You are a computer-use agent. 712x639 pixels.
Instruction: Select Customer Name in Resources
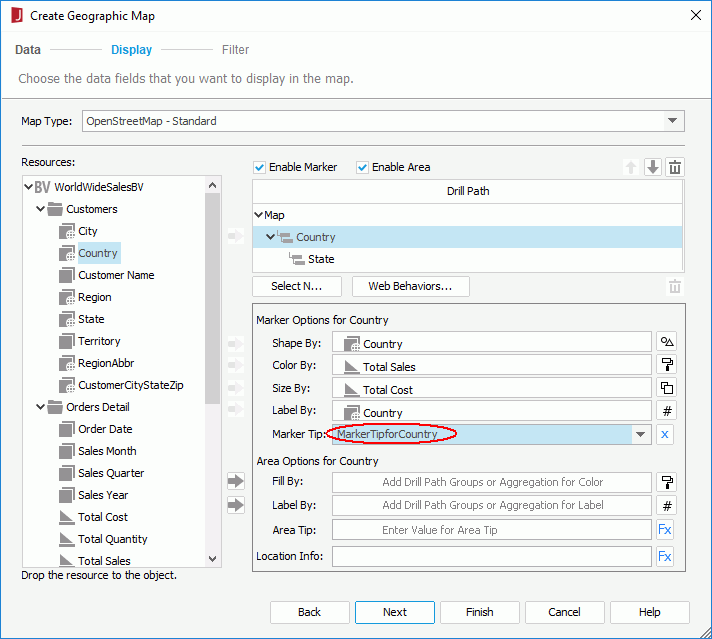tap(116, 275)
